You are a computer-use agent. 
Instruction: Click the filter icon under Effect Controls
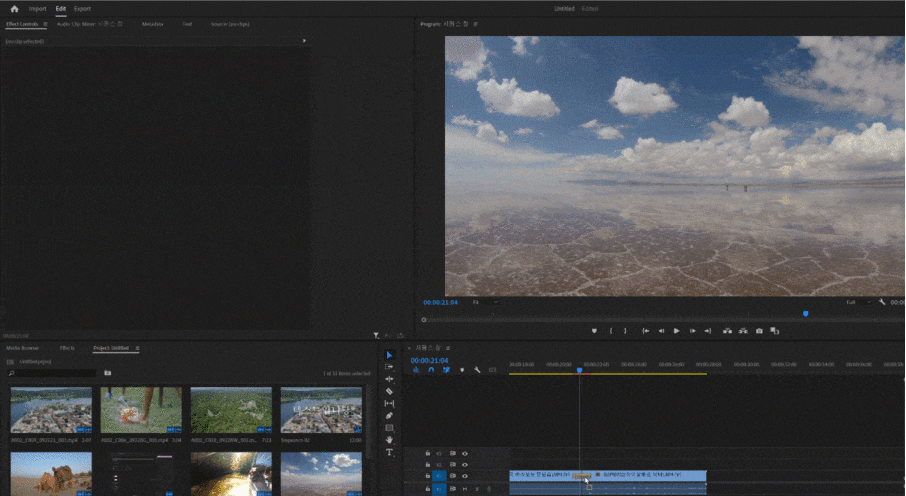click(x=376, y=335)
